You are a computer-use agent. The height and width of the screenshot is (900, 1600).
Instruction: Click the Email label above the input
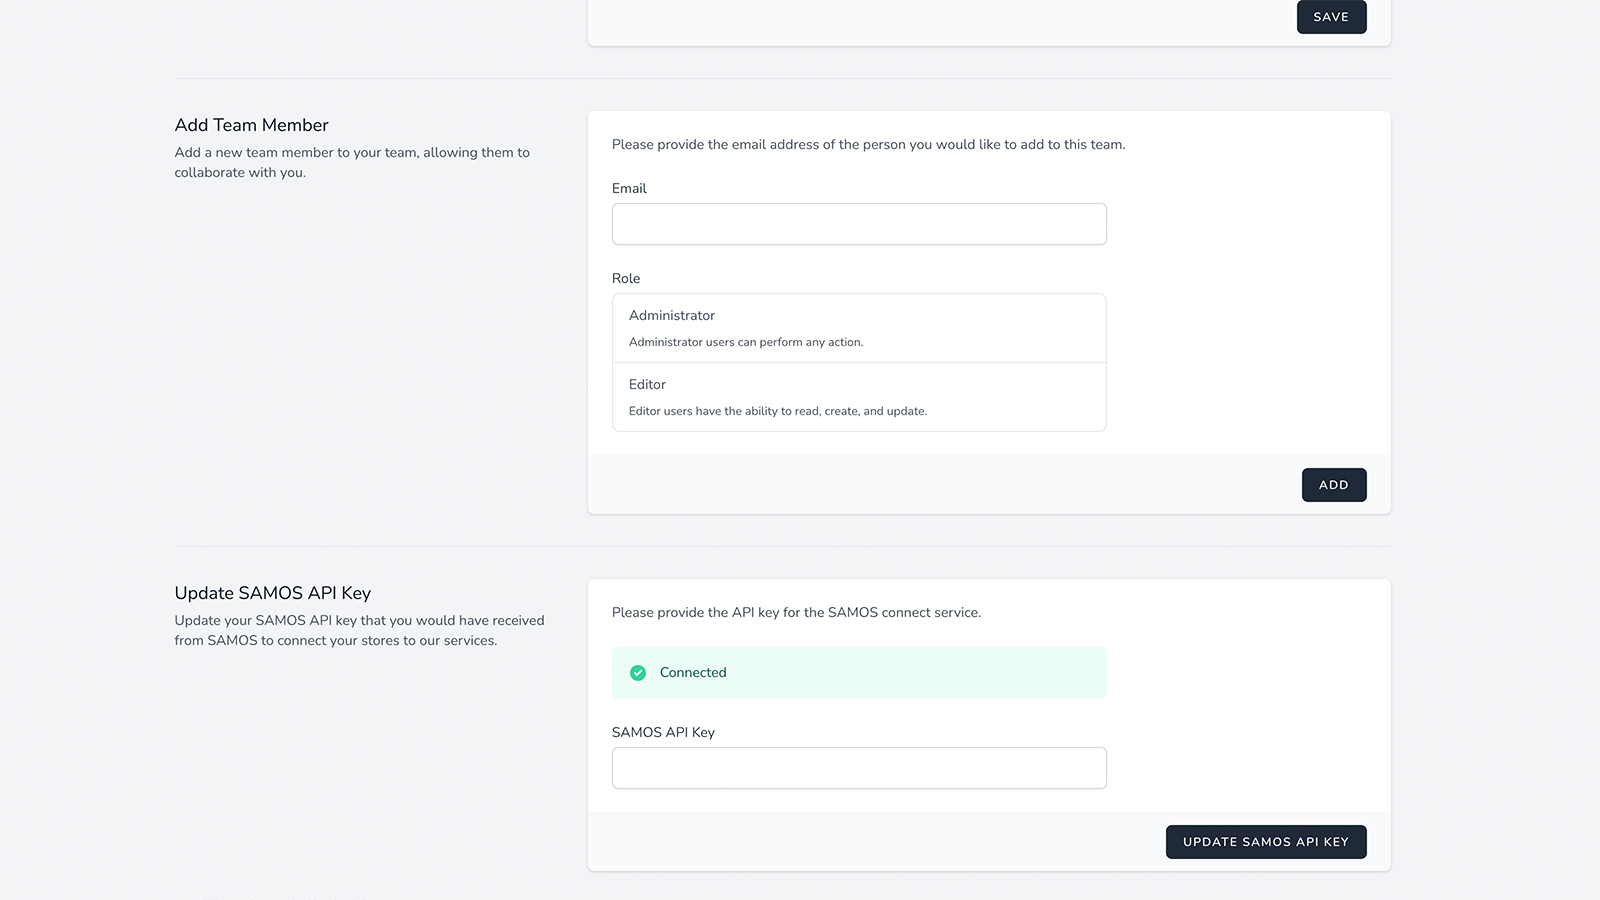click(x=629, y=188)
